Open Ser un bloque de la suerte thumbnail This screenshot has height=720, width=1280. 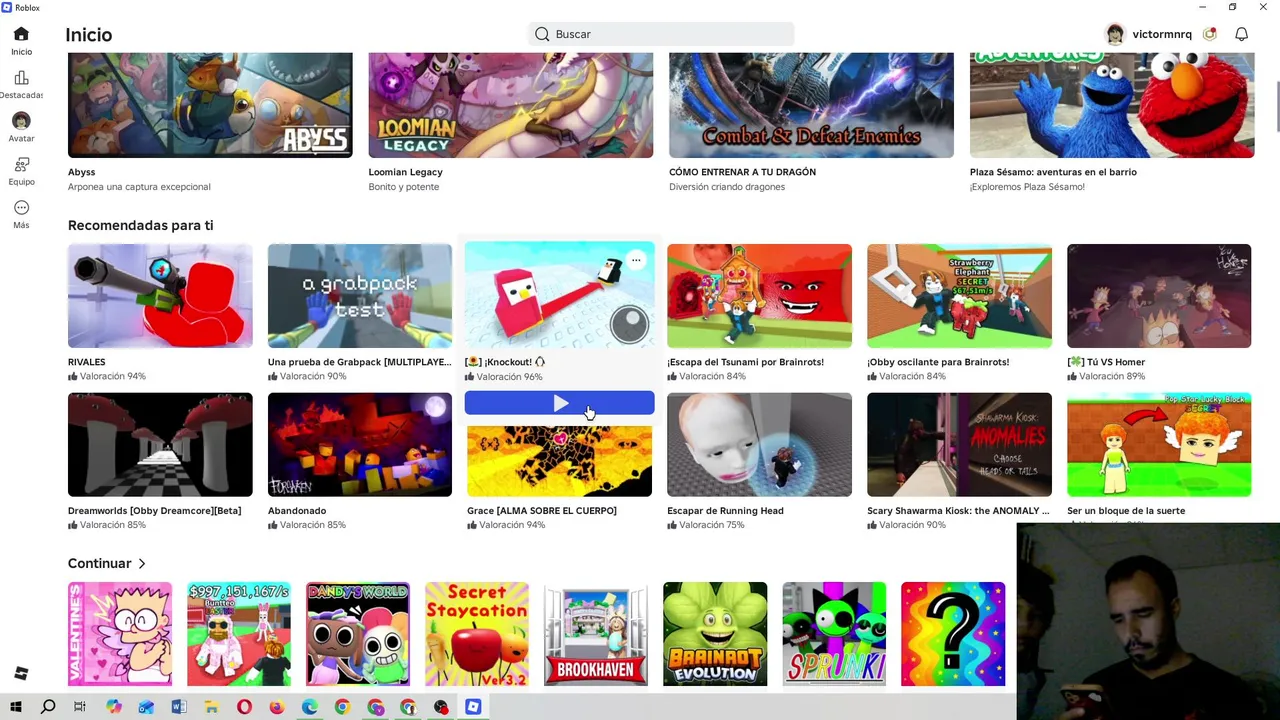1159,445
